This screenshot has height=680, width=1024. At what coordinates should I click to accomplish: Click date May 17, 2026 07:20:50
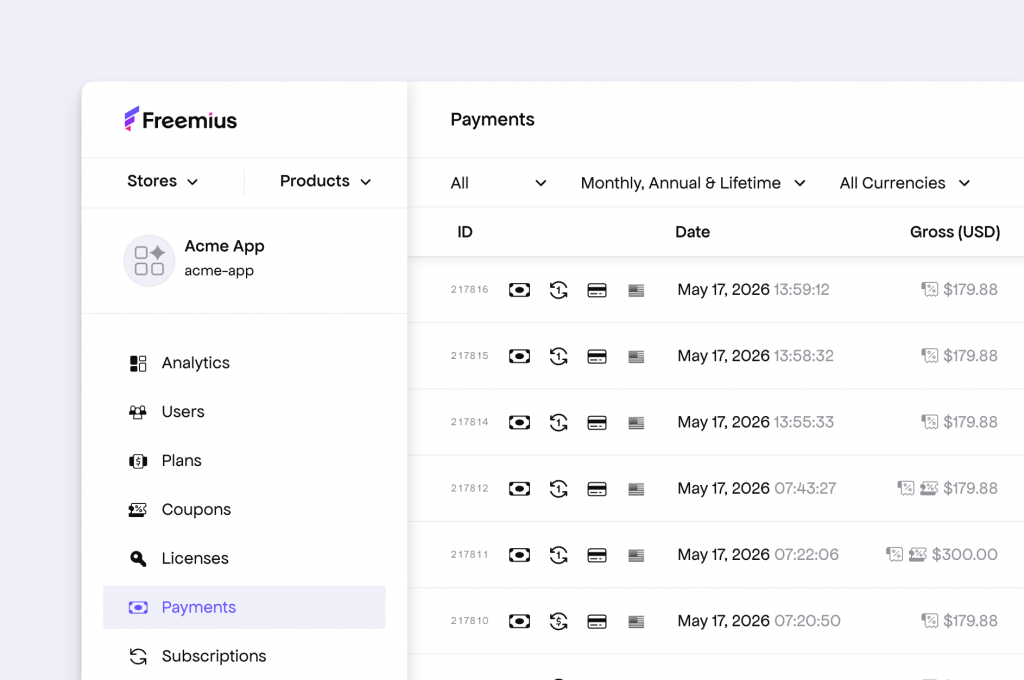758,621
